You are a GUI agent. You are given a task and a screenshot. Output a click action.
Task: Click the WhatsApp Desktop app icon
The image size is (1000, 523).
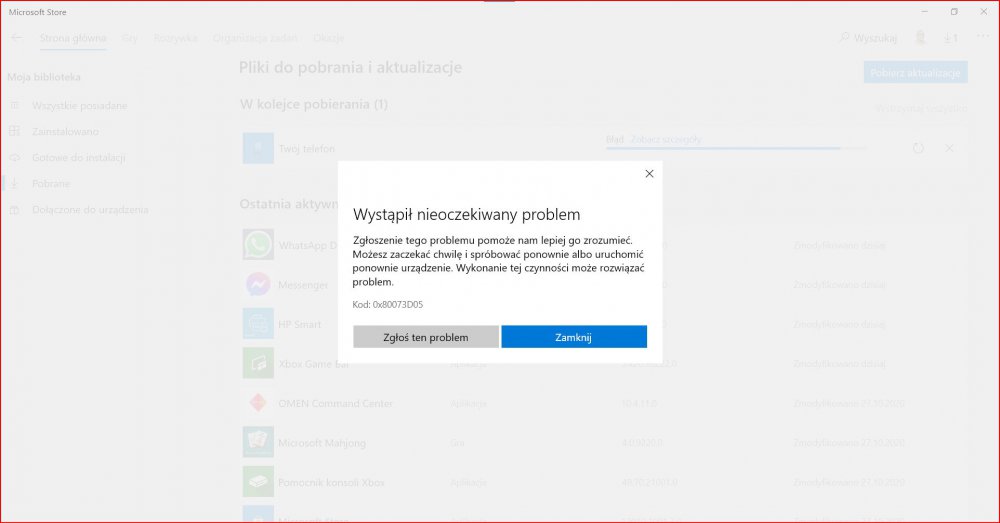[x=258, y=245]
